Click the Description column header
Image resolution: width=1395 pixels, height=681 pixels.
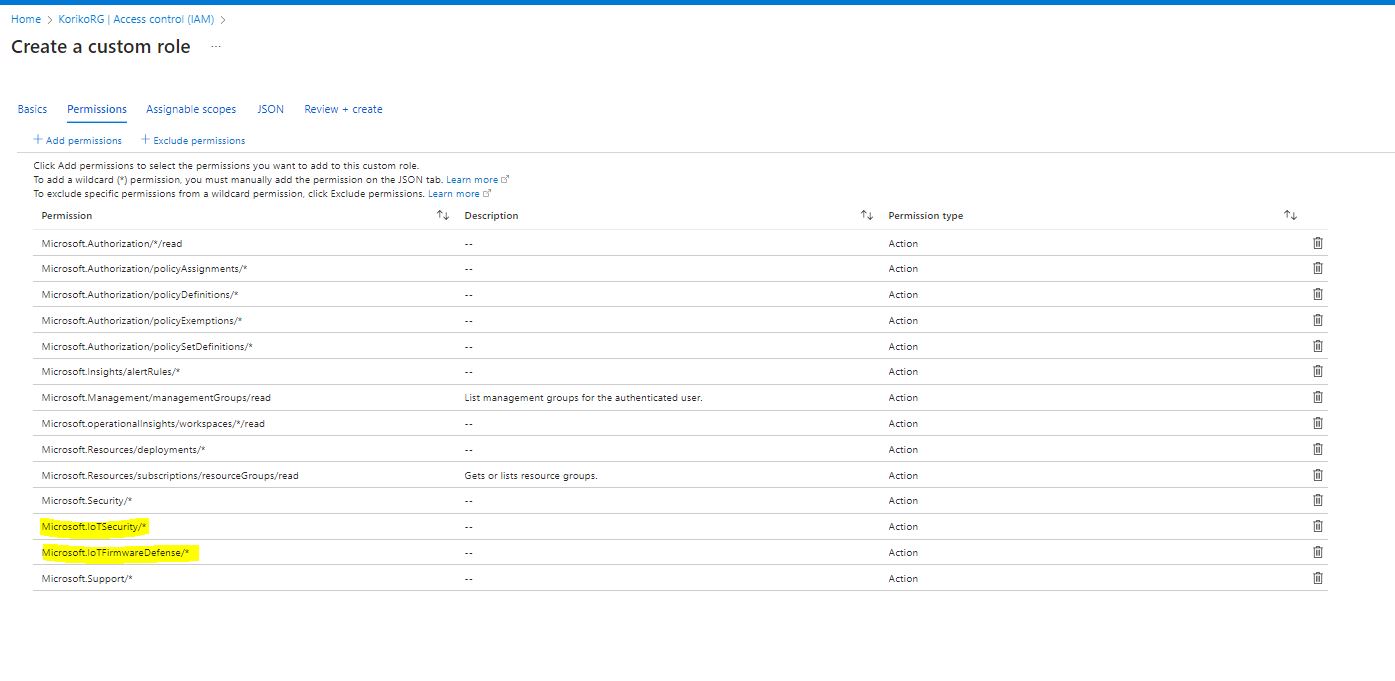(x=492, y=216)
